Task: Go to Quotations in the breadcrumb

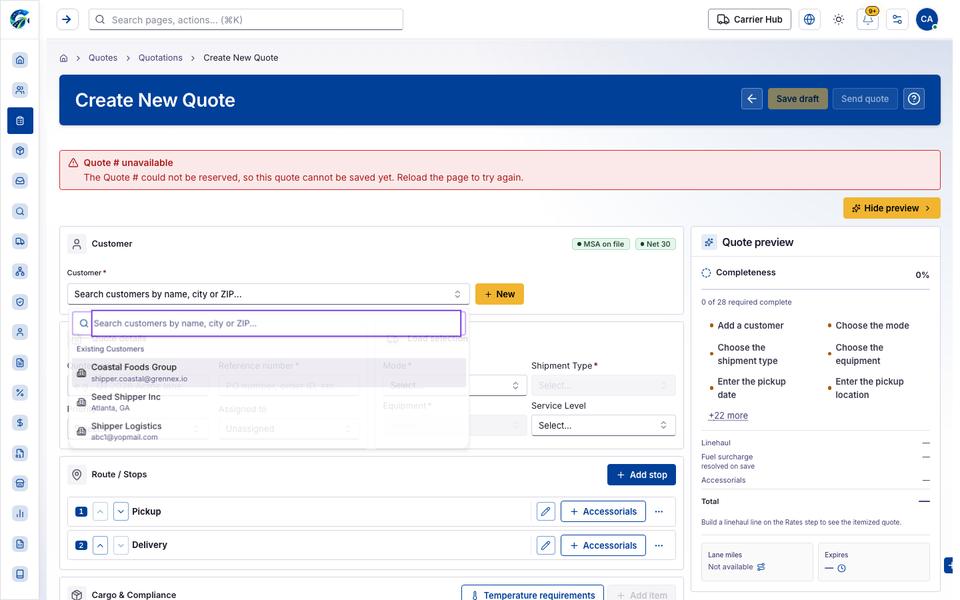Action: (x=160, y=58)
